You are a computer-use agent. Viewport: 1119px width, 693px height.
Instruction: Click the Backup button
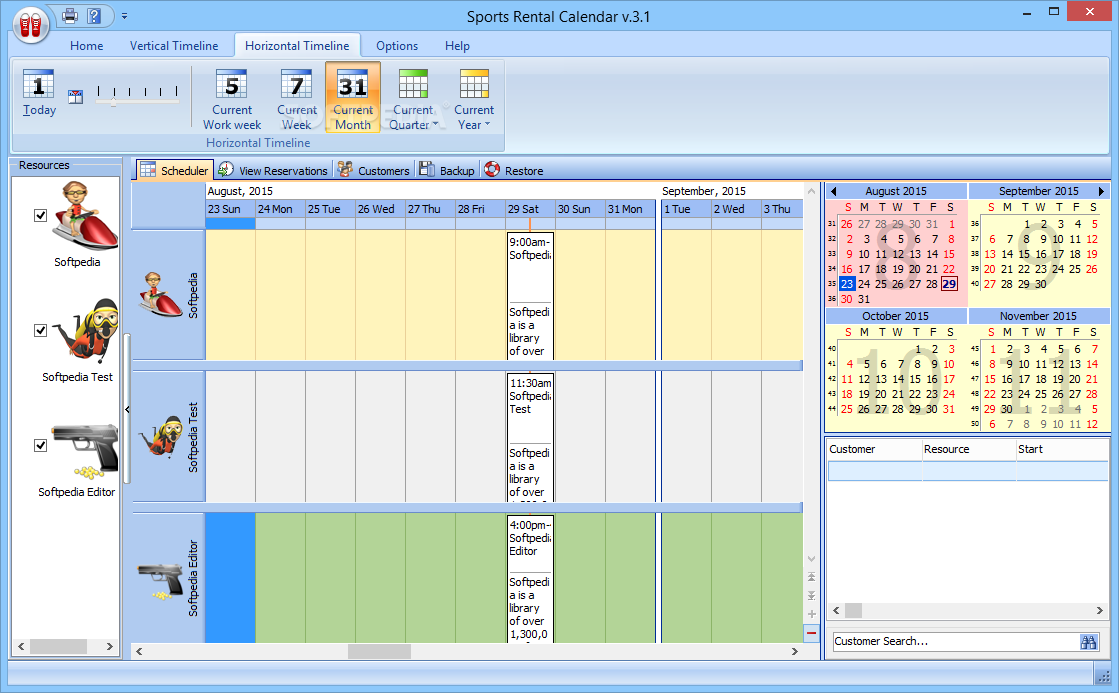pyautogui.click(x=447, y=171)
